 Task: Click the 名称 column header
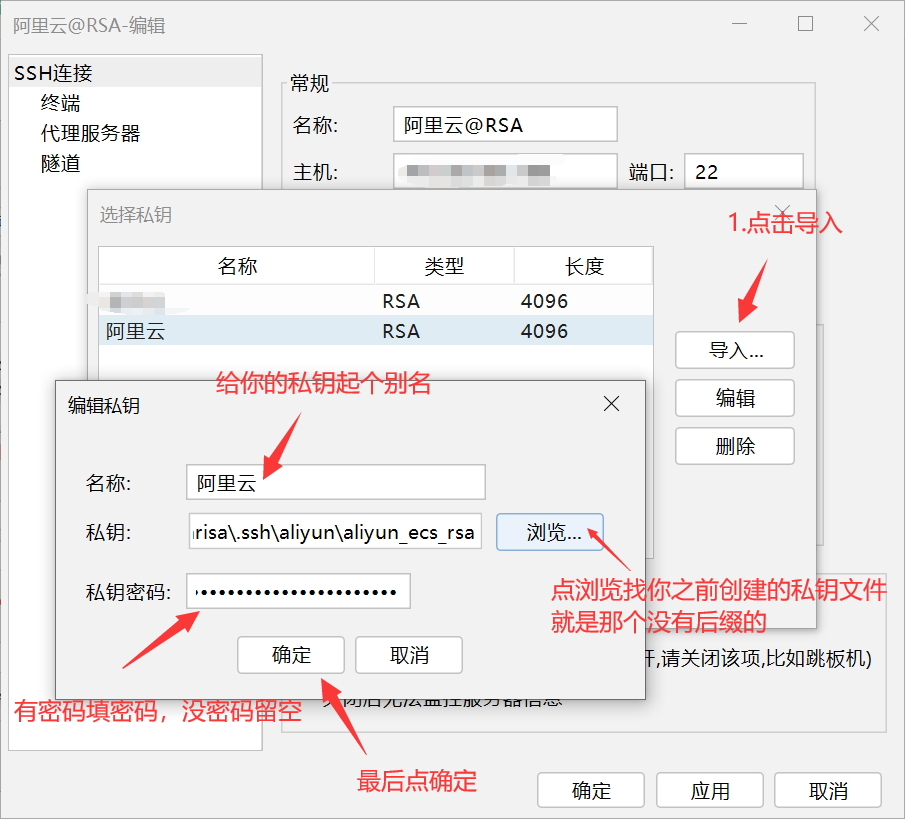pyautogui.click(x=237, y=266)
